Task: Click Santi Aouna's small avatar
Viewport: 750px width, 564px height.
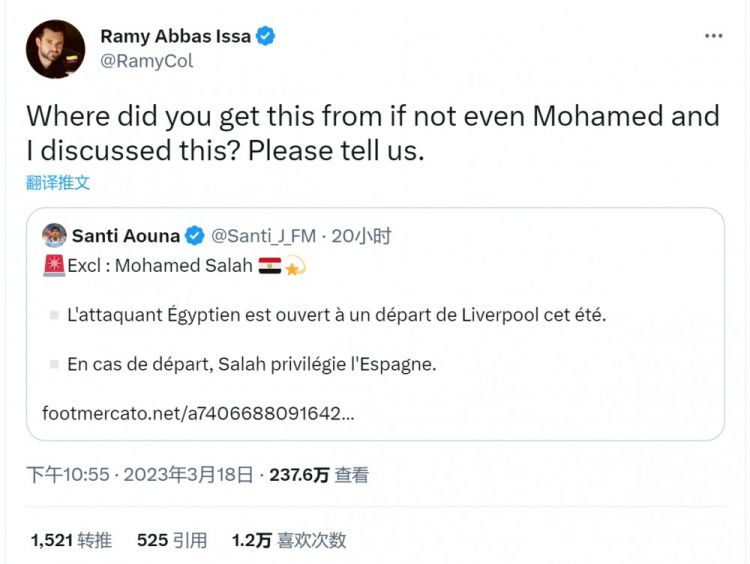Action: [54, 236]
